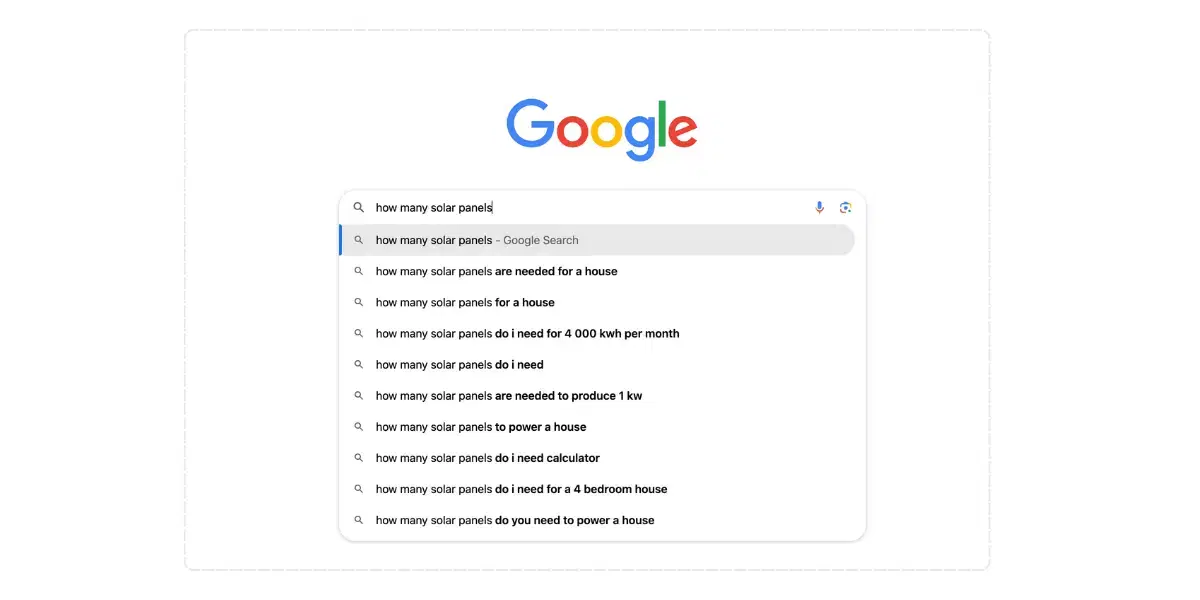Select the 'how many solar panels do i need' suggestion

(x=459, y=364)
